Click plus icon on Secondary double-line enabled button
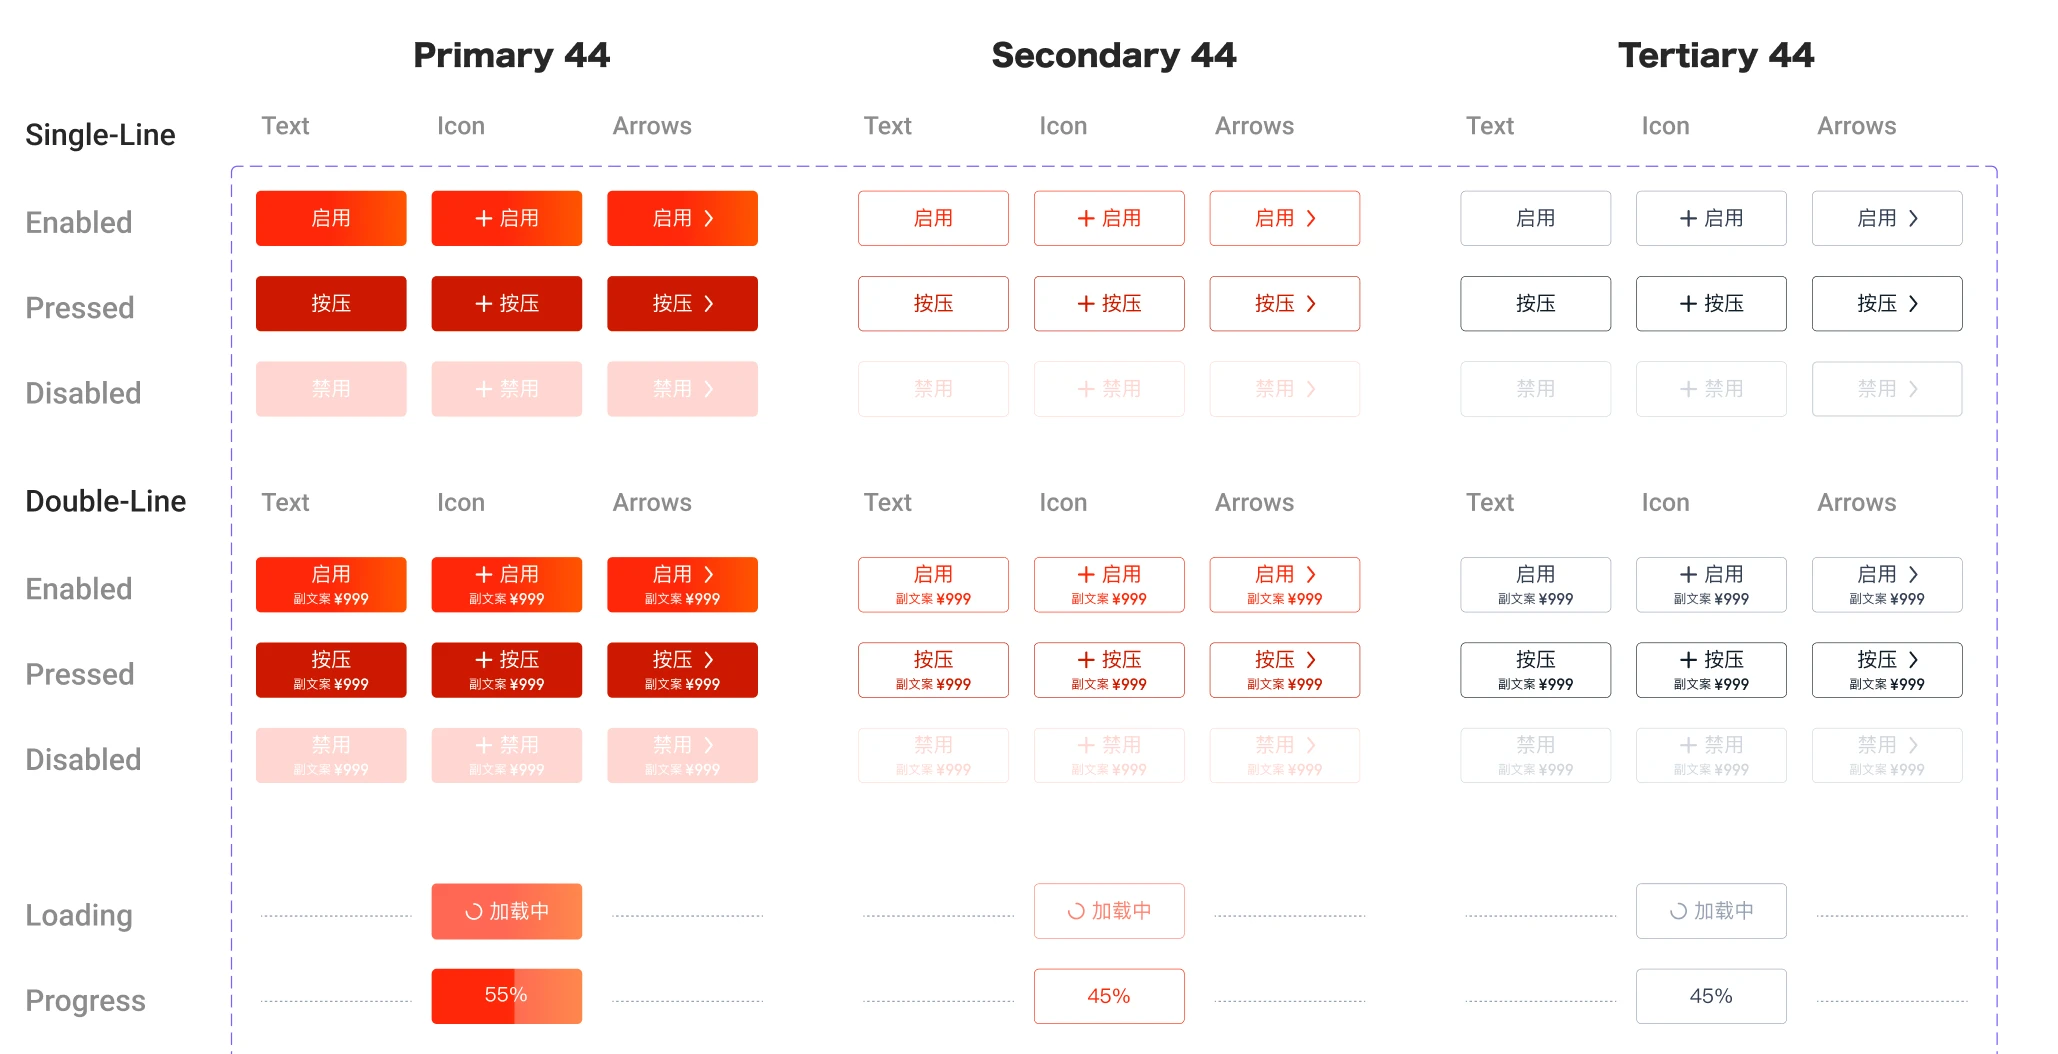The height and width of the screenshot is (1054, 2058). click(x=1086, y=574)
